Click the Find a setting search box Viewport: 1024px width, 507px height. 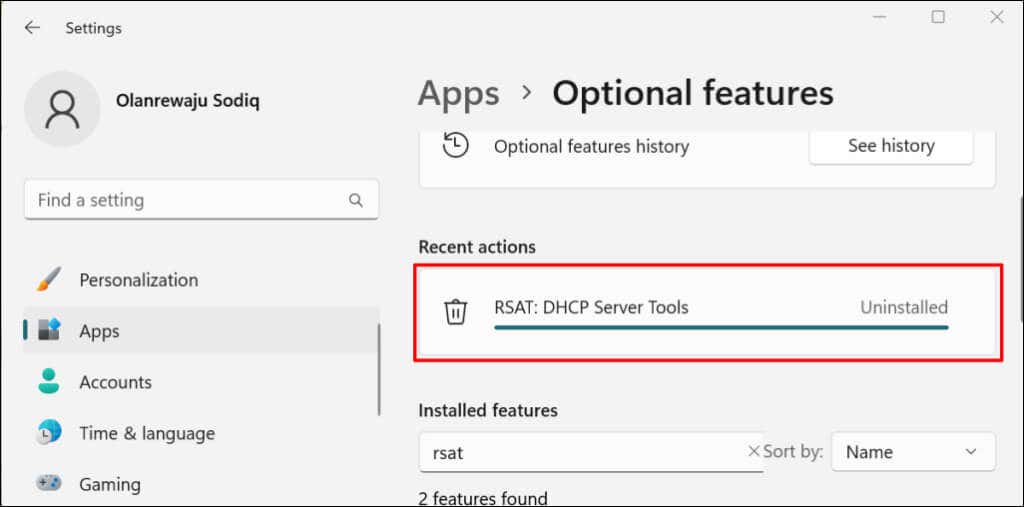pos(190,200)
